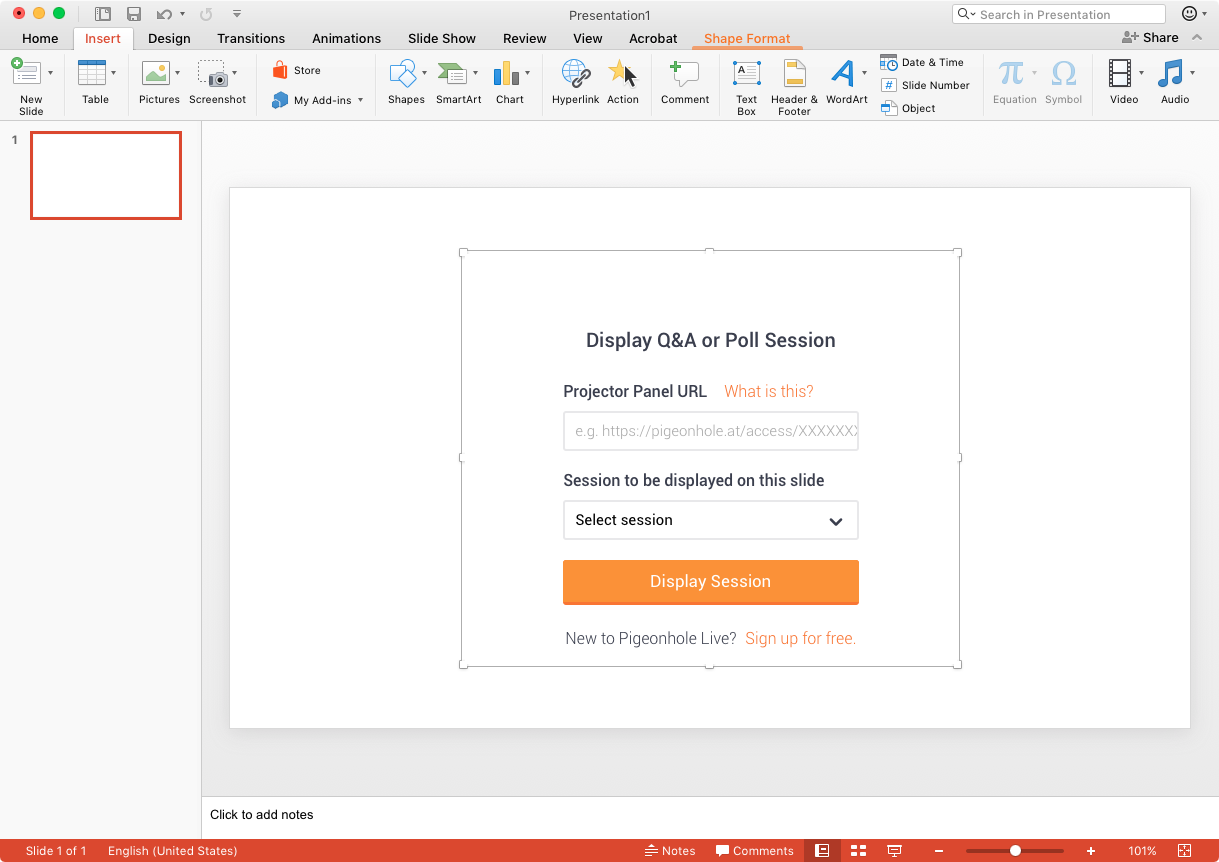Switch to Slide Sorter view
The image size is (1219, 862).
858,851
